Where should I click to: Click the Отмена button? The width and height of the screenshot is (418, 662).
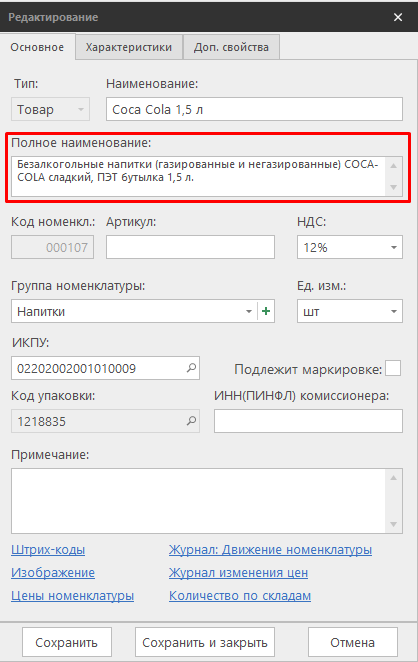coord(353,642)
